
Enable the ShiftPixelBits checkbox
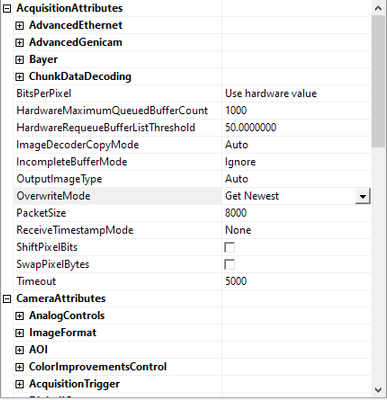(x=229, y=247)
